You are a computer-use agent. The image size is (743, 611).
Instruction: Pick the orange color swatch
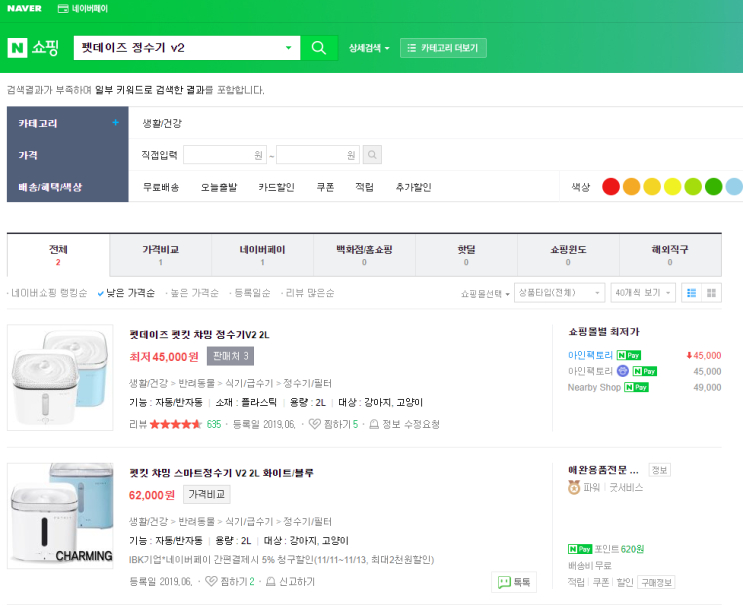pyautogui.click(x=632, y=187)
